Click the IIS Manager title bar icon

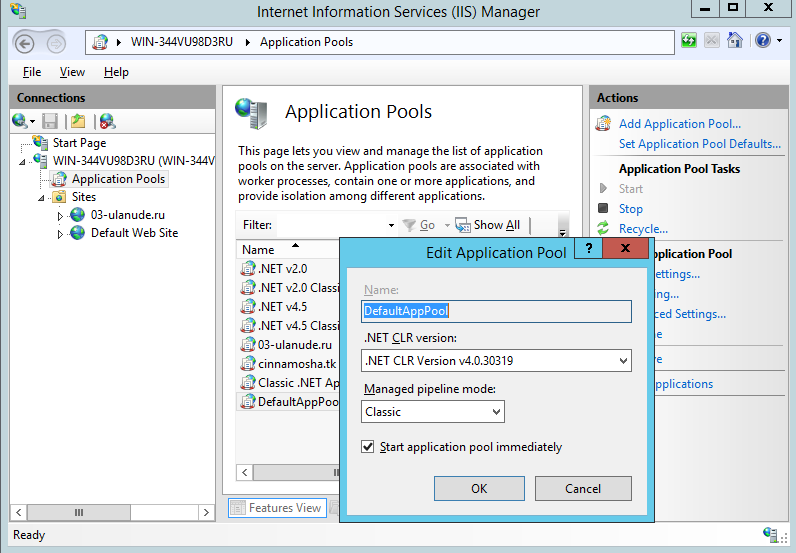(x=18, y=11)
